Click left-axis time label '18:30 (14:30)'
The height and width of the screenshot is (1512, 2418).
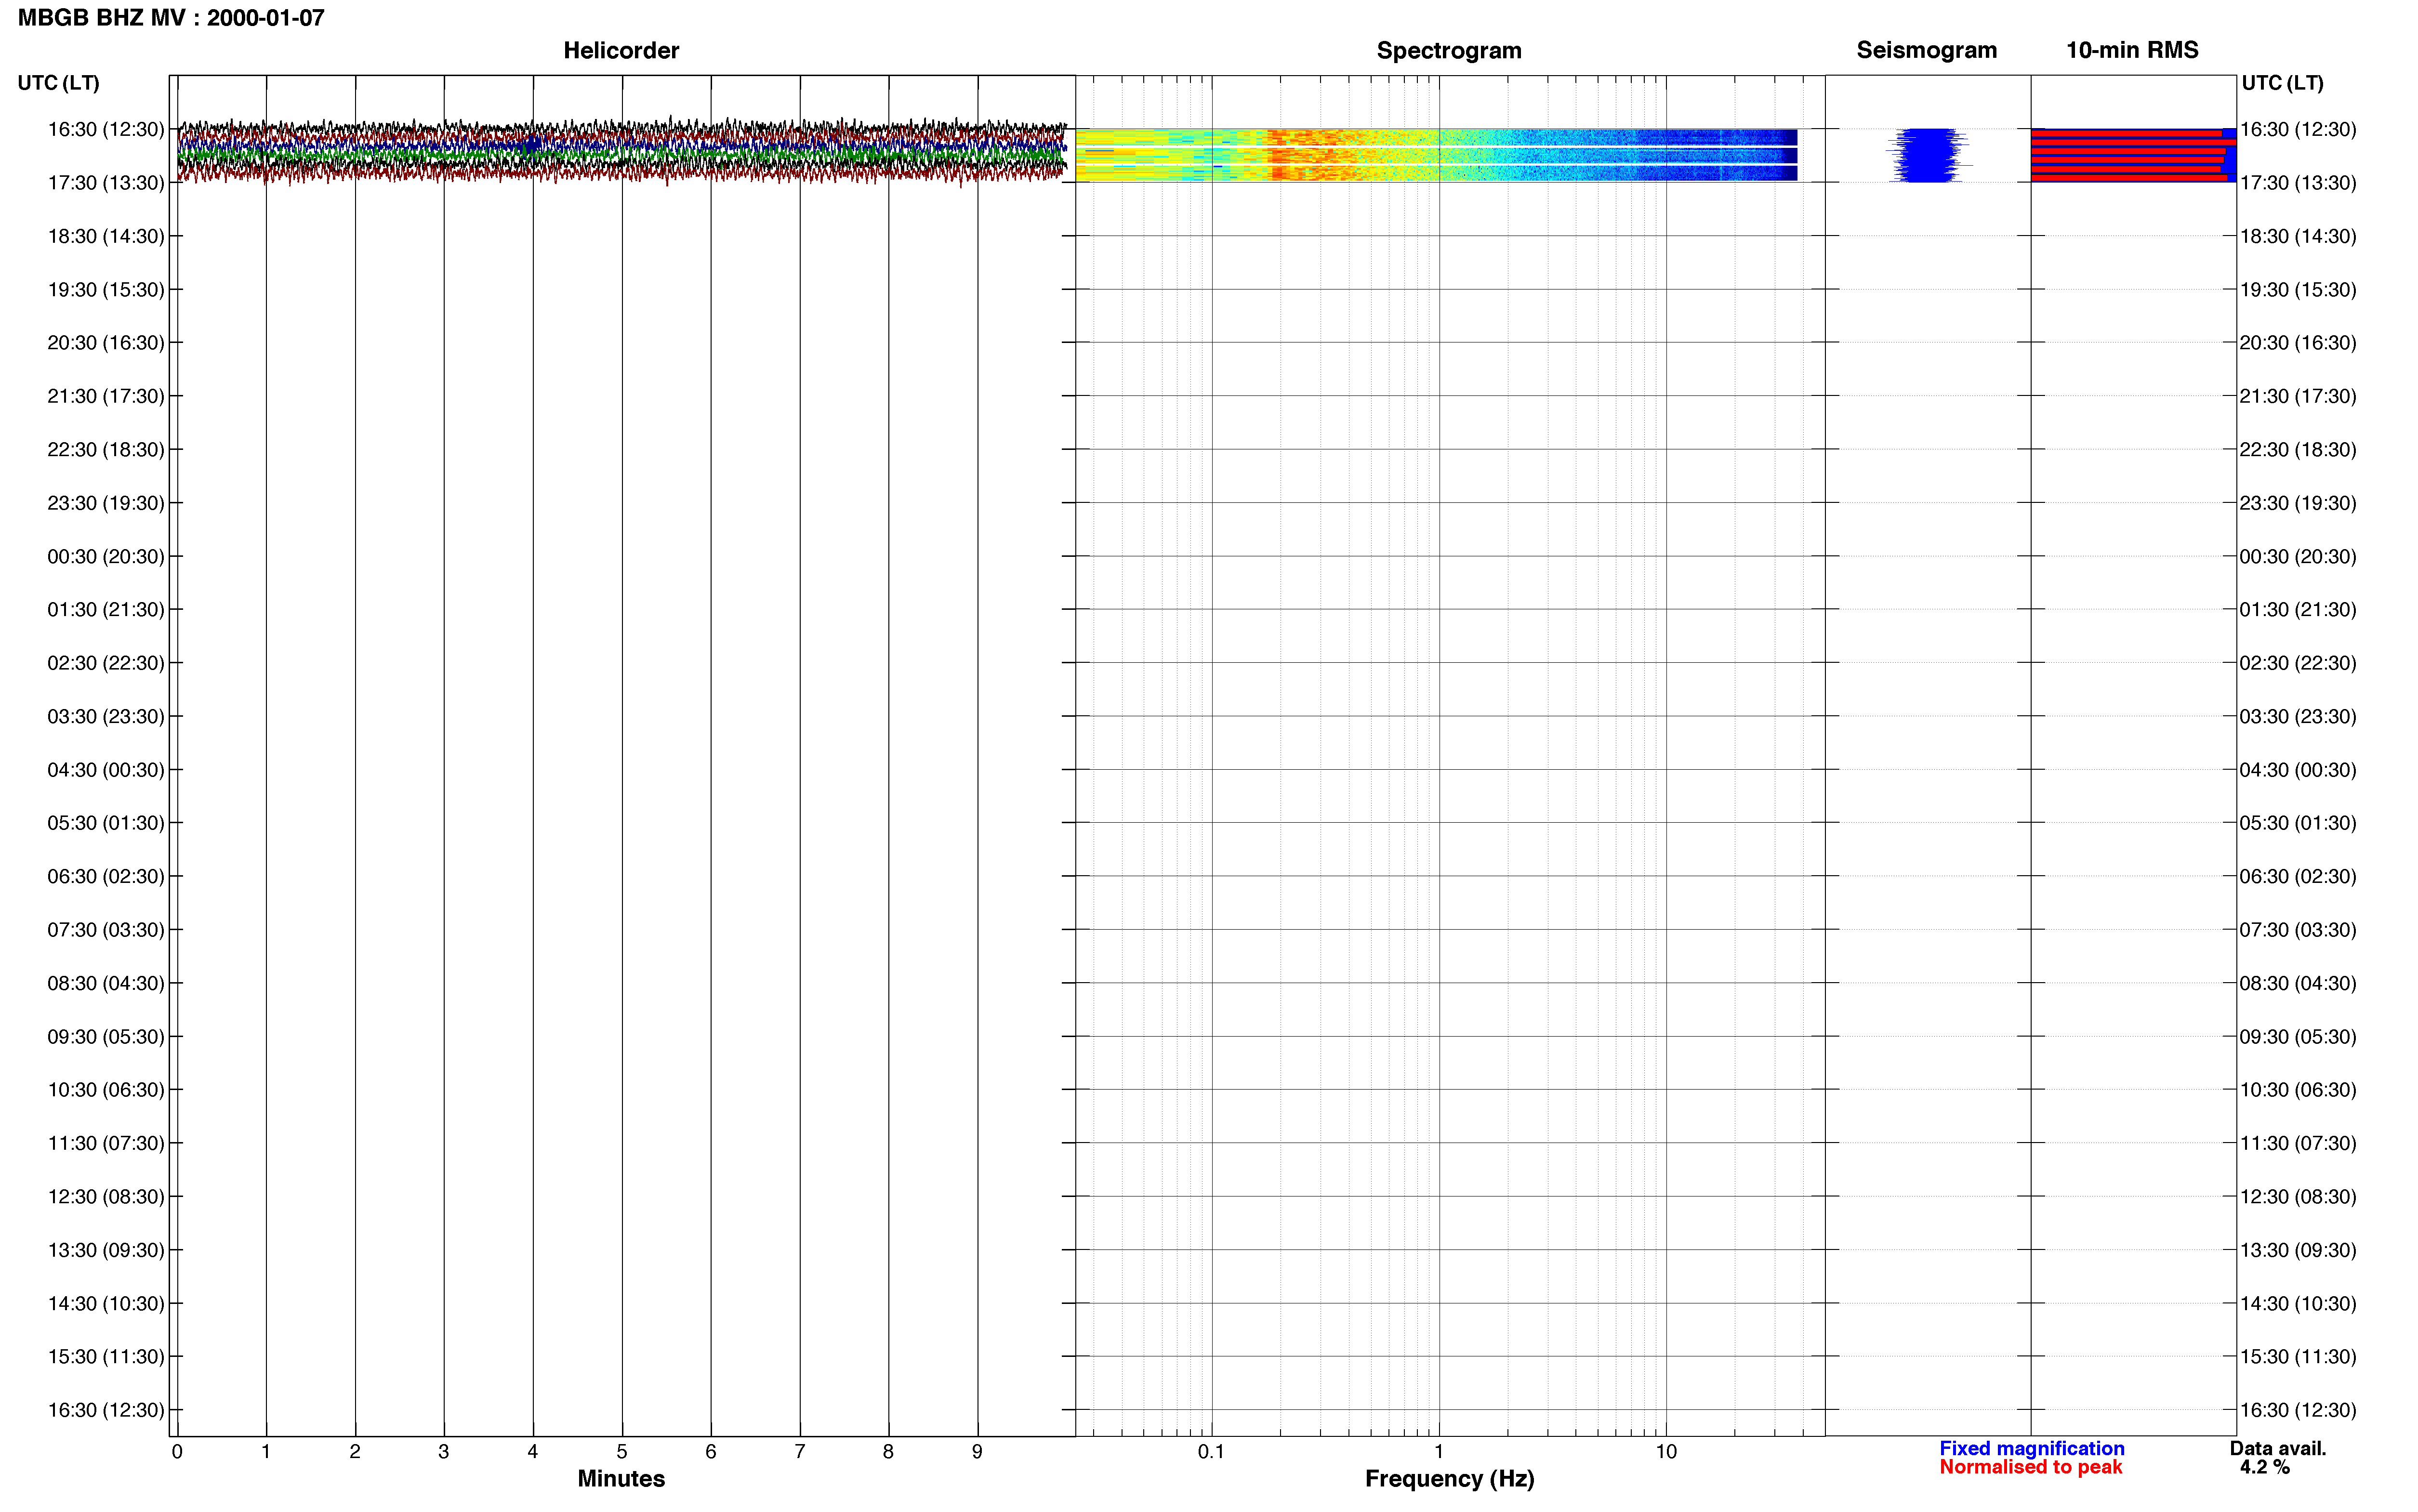[x=106, y=236]
